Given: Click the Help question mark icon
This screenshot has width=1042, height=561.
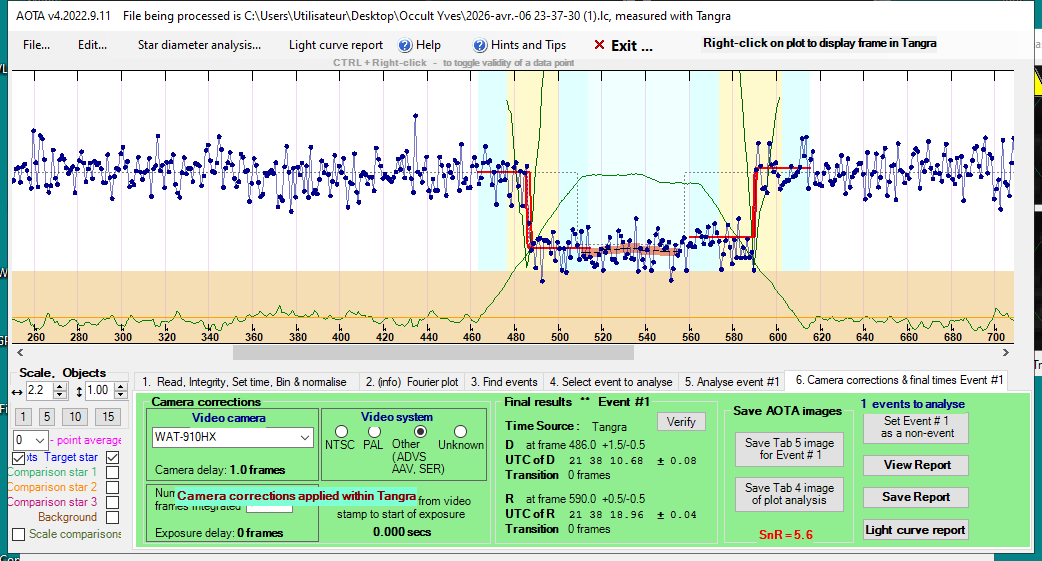Looking at the screenshot, I should tap(405, 45).
